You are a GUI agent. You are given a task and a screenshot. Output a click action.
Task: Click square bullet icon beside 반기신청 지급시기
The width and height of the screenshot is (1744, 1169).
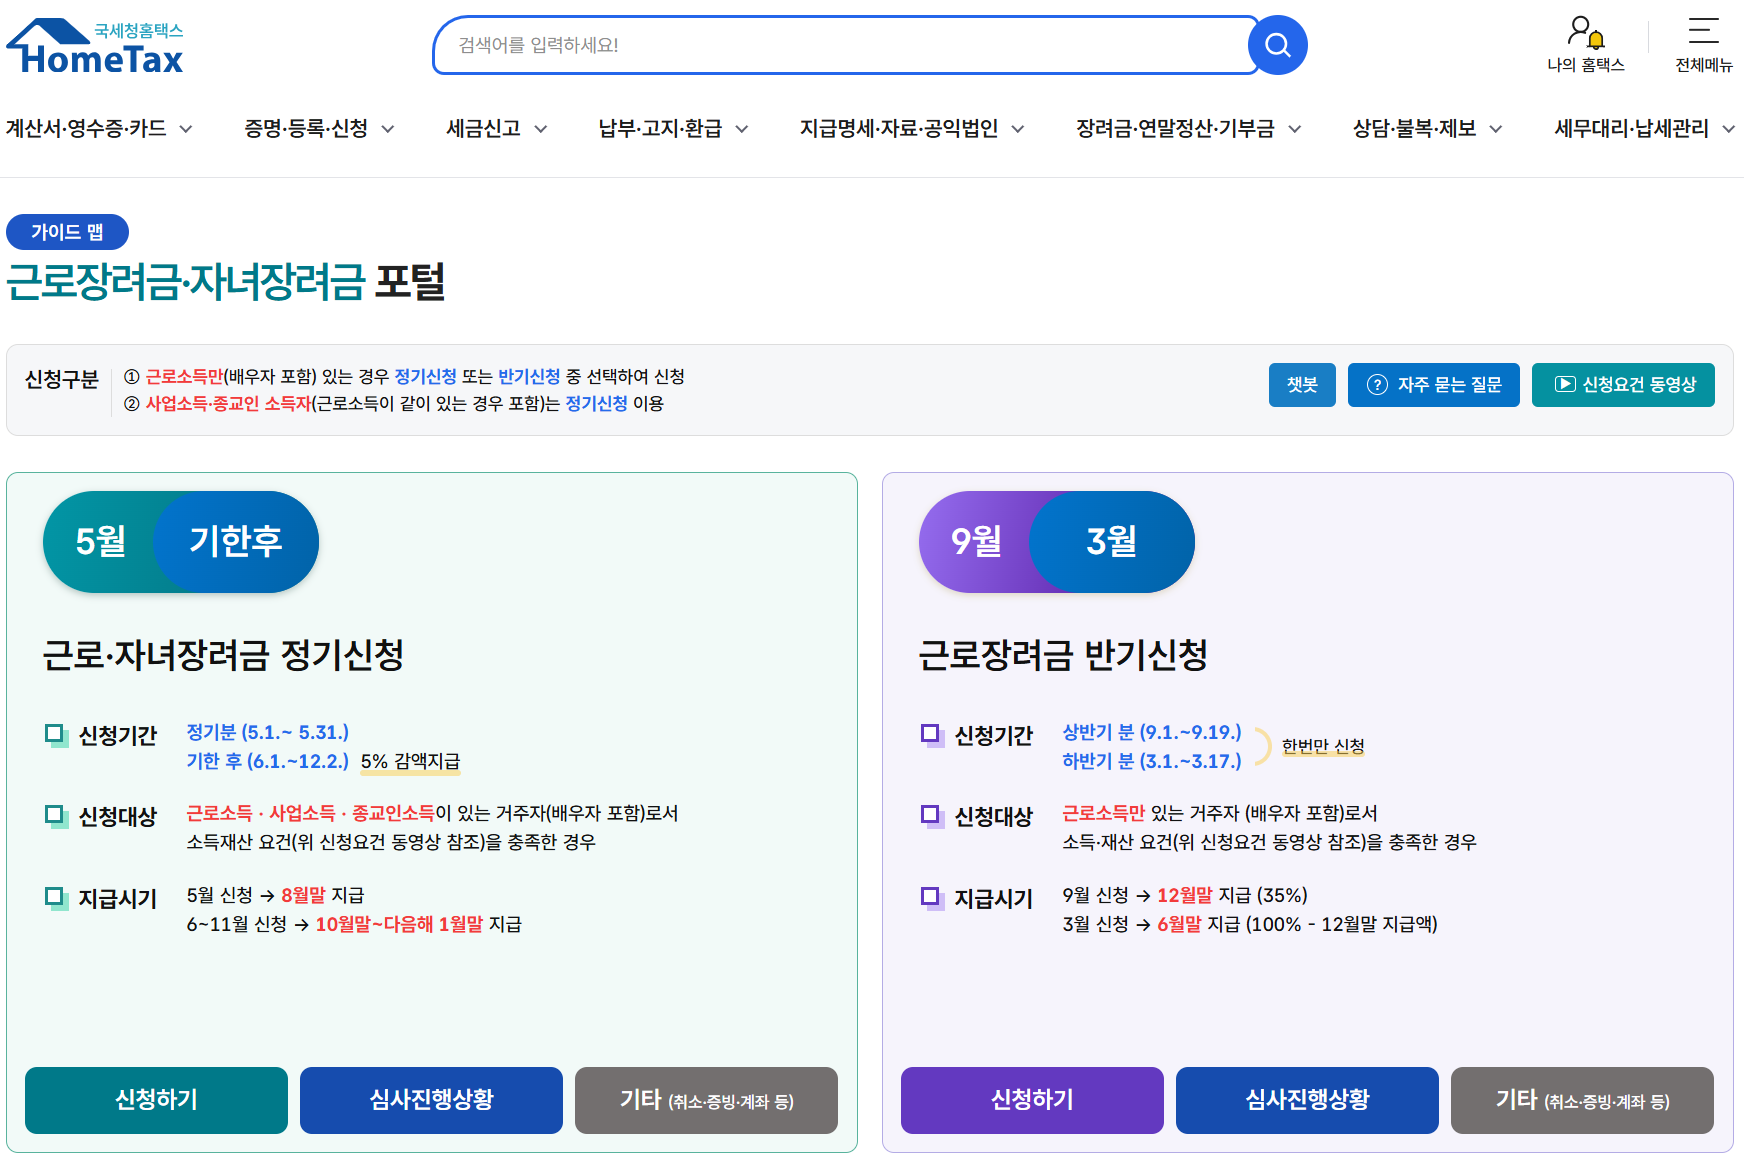[x=932, y=898]
